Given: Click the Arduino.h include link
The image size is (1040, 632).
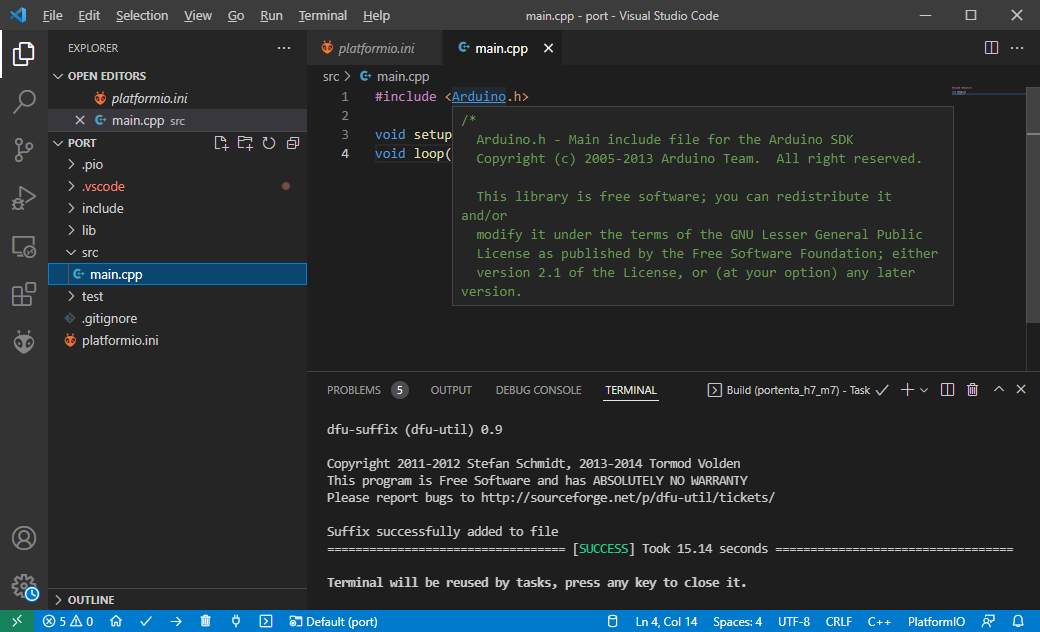Looking at the screenshot, I should coord(478,96).
